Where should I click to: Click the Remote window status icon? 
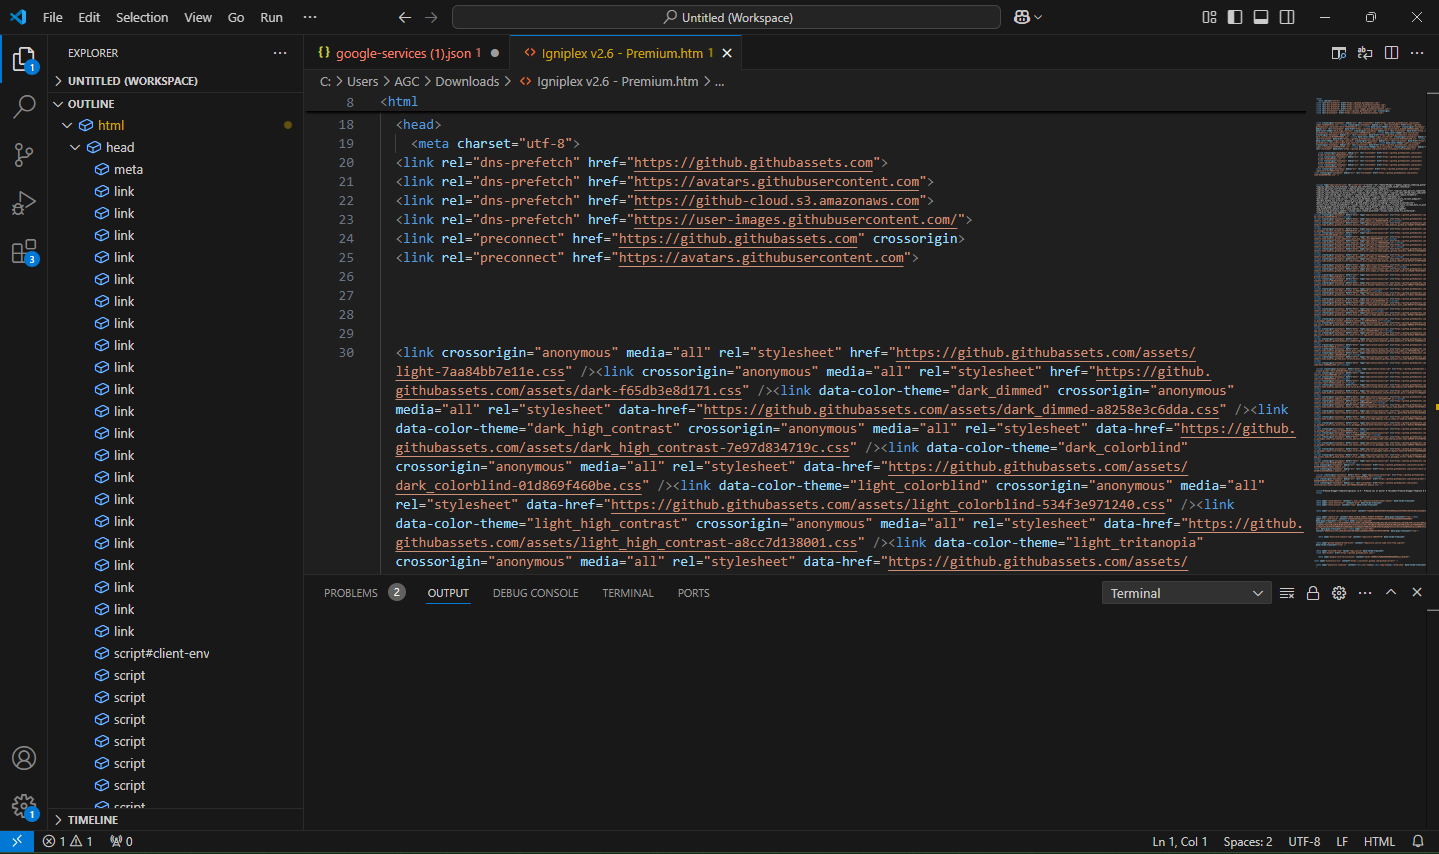tap(17, 842)
